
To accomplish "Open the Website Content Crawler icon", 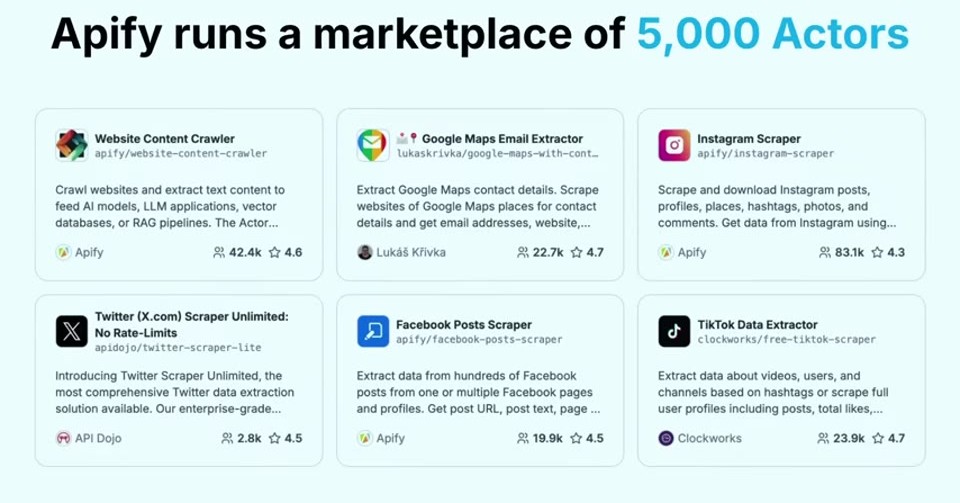I will (x=71, y=146).
